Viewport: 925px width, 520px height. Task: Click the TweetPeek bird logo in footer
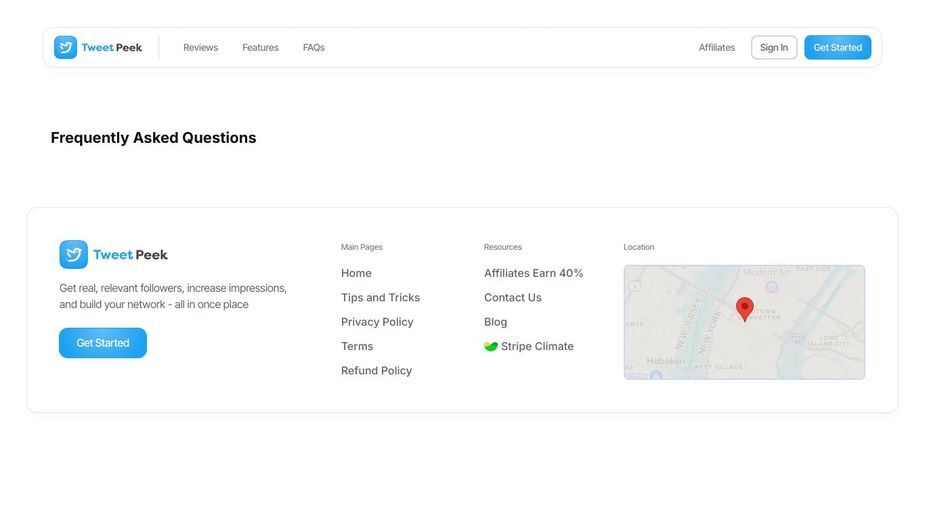click(74, 254)
